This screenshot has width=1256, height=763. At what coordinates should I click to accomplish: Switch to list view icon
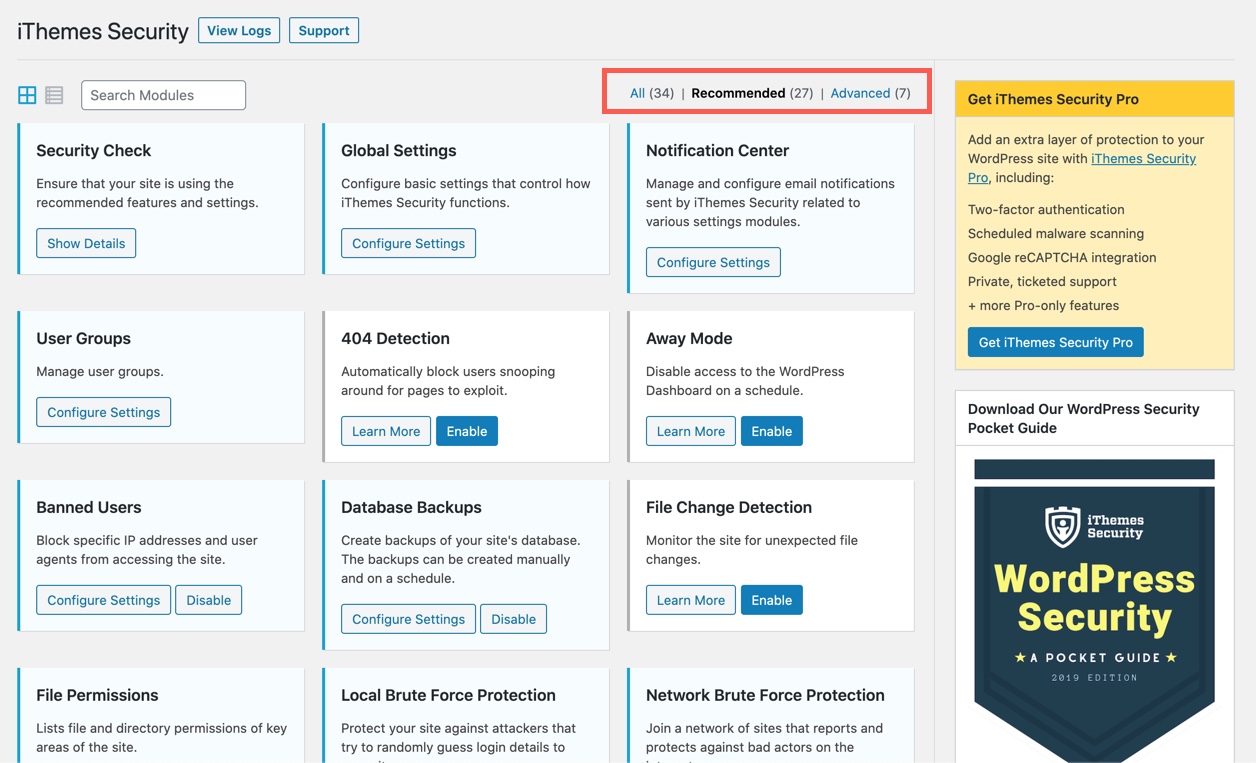54,95
